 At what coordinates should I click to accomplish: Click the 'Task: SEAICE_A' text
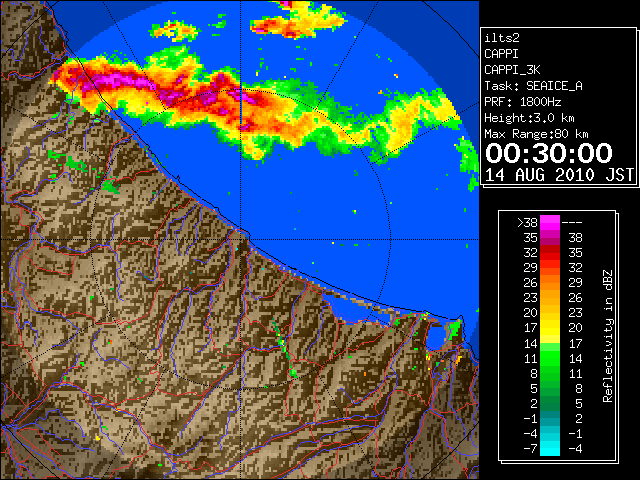[533, 86]
